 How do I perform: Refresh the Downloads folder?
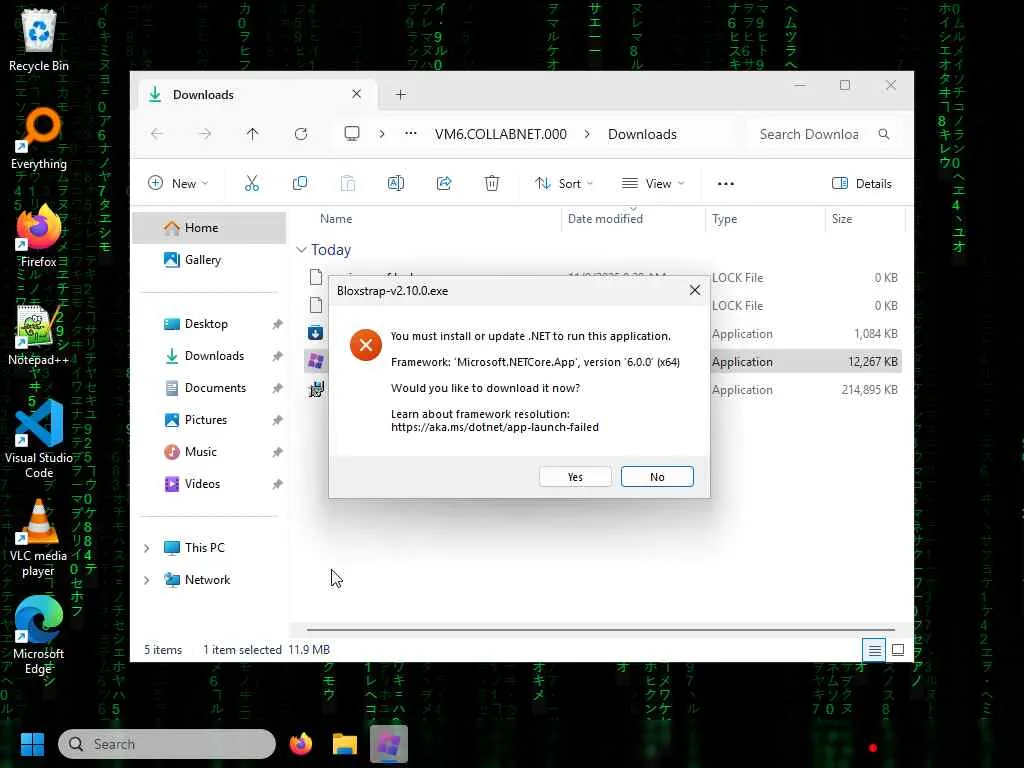point(300,134)
